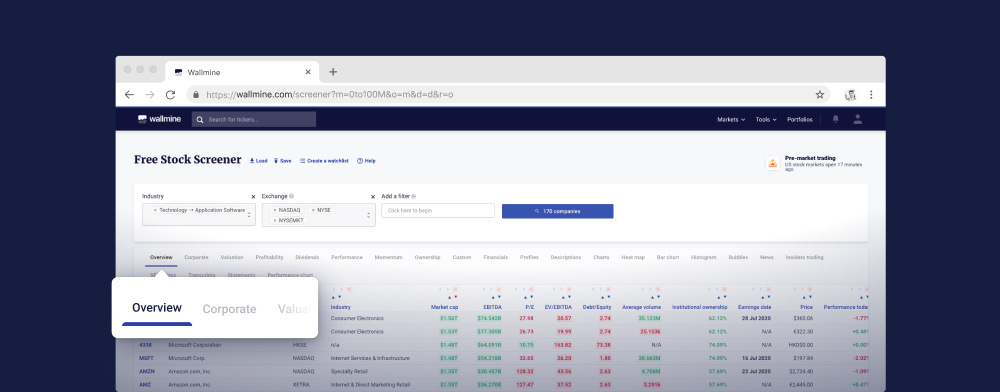Open the Insiders trading tab
This screenshot has height=392, width=1000.
click(x=804, y=258)
